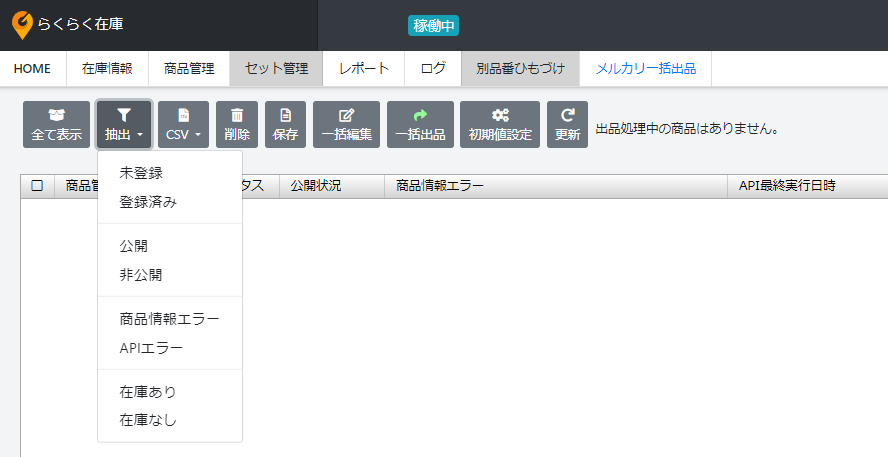Open the ログ tab
The height and width of the screenshot is (457, 888).
pos(433,69)
